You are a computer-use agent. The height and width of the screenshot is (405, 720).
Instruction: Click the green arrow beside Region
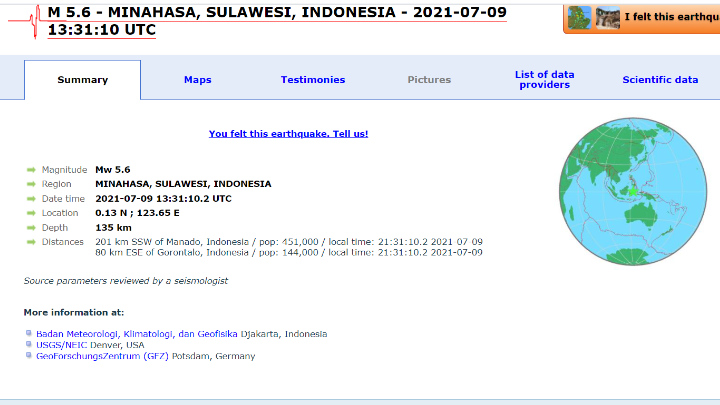point(31,184)
